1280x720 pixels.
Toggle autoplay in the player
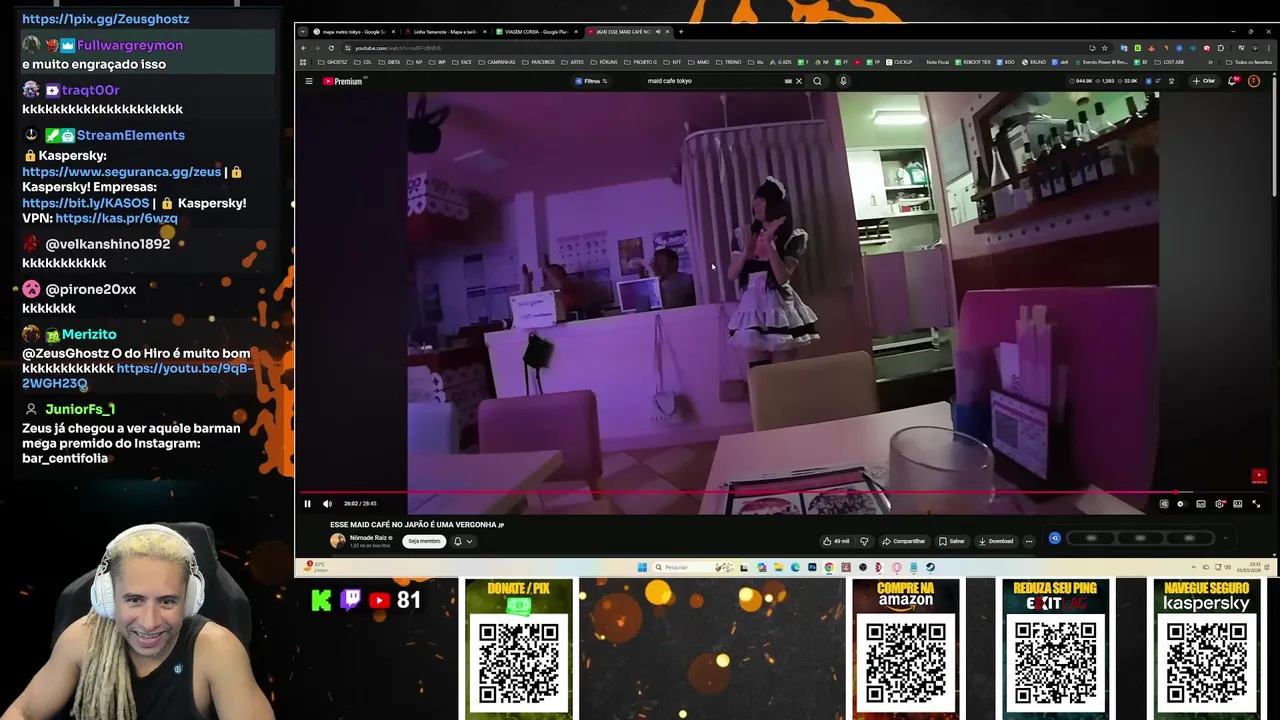click(1181, 504)
